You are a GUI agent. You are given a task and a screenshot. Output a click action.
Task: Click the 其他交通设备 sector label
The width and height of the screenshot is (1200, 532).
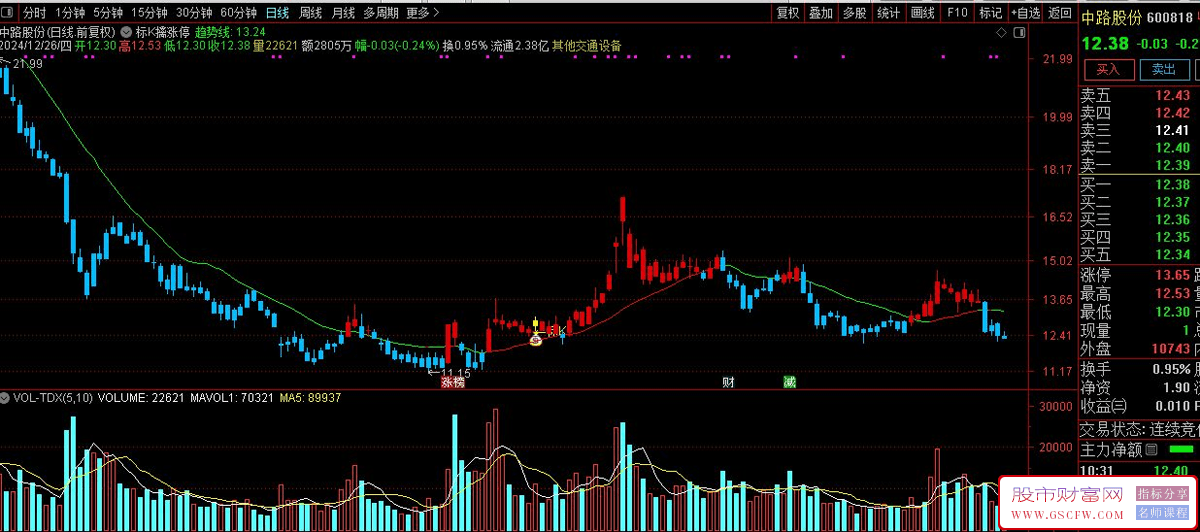pyautogui.click(x=586, y=46)
